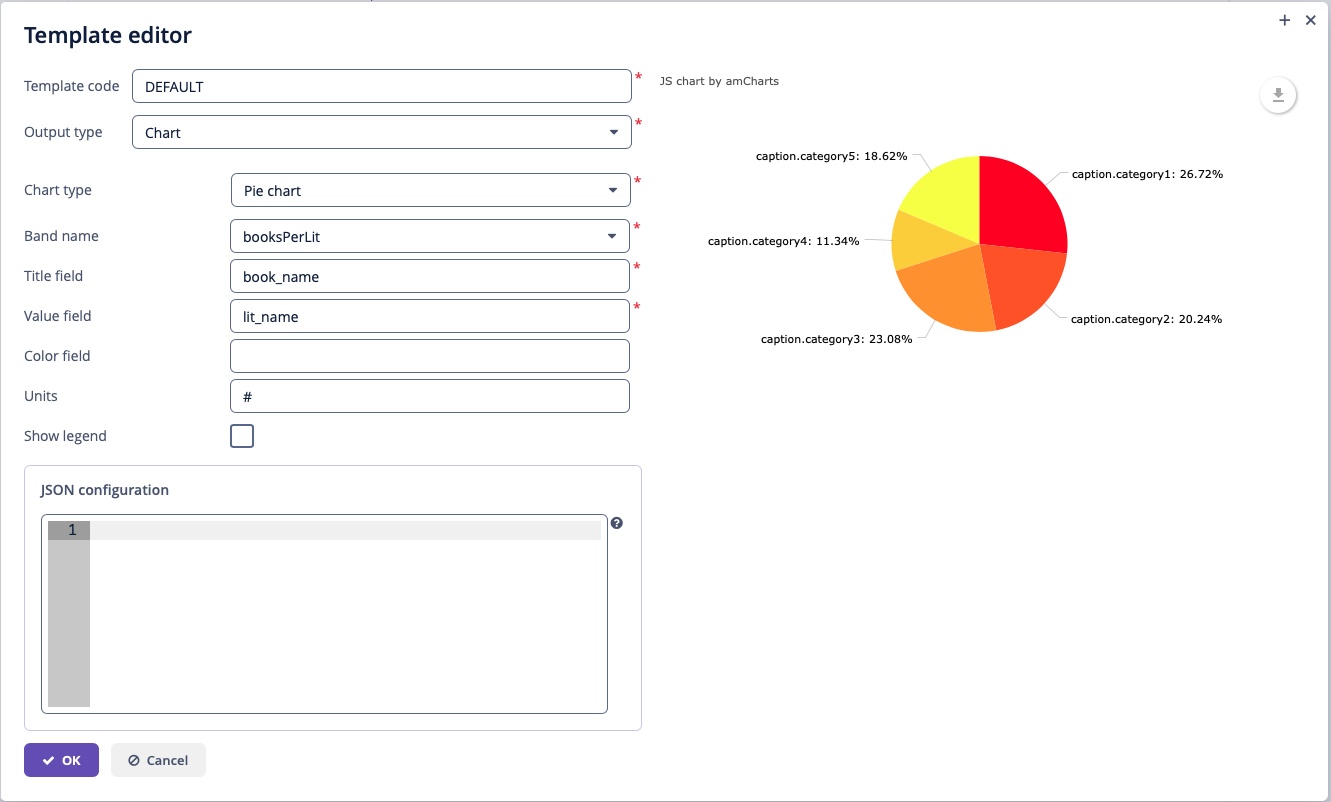Click label caption.category1: 26.72%
Image resolution: width=1331 pixels, height=802 pixels.
[1147, 174]
